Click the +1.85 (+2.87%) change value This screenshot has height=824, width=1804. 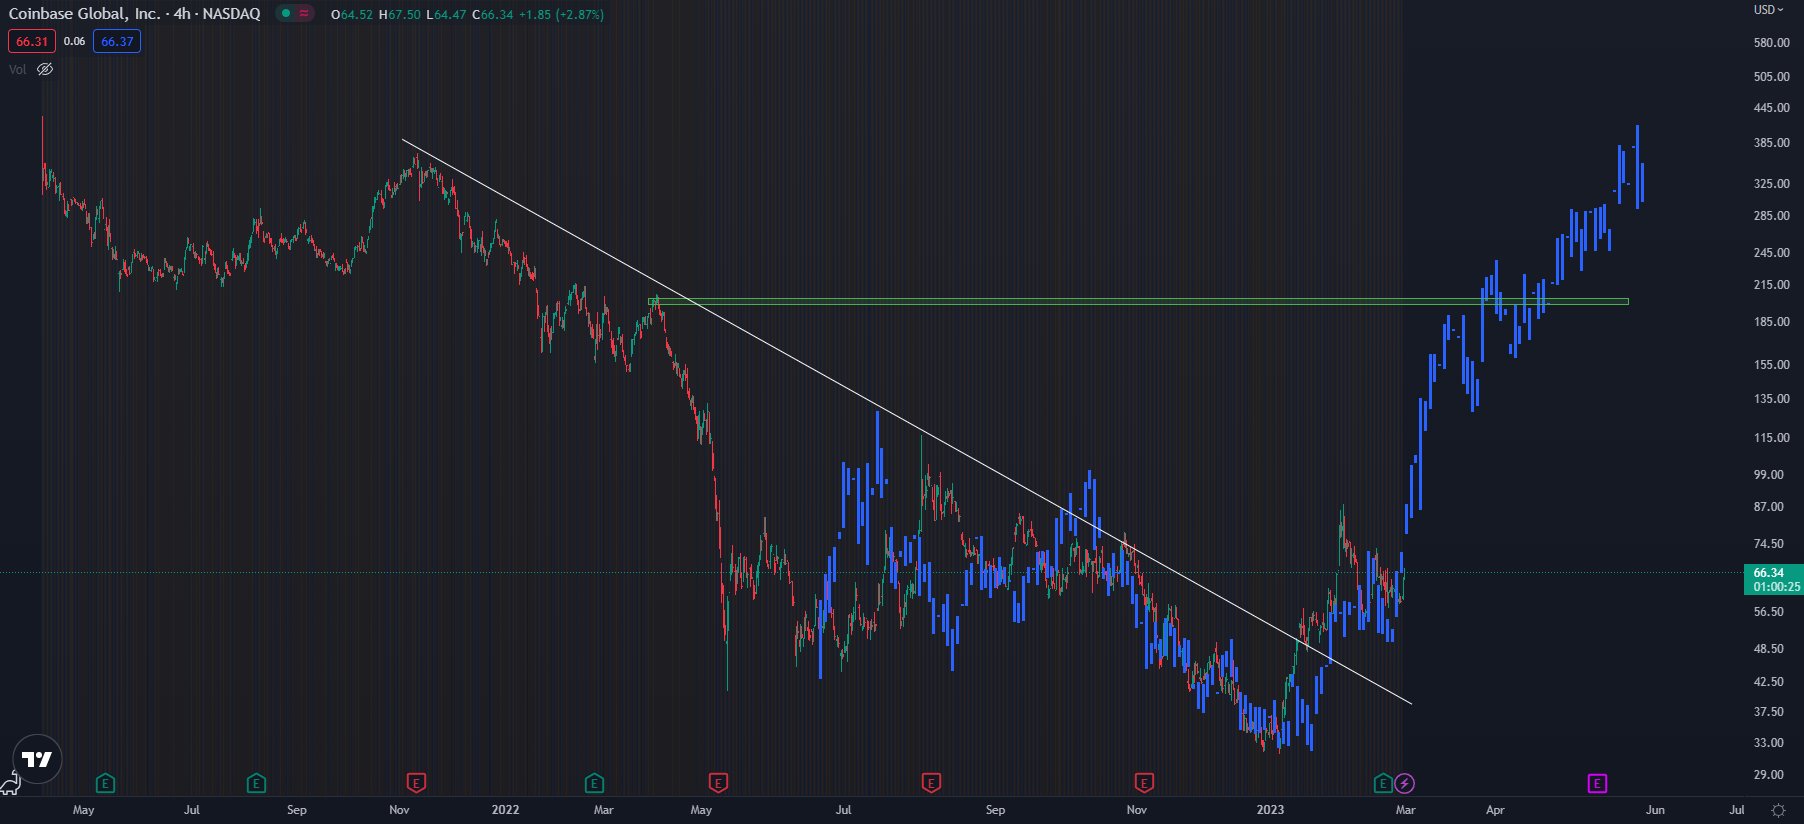[561, 15]
